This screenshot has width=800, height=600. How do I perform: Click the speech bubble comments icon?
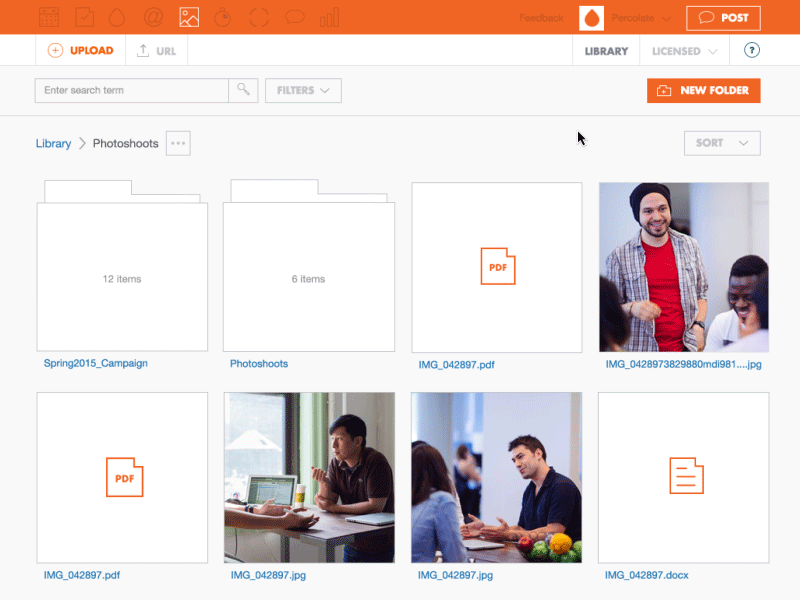pyautogui.click(x=294, y=17)
